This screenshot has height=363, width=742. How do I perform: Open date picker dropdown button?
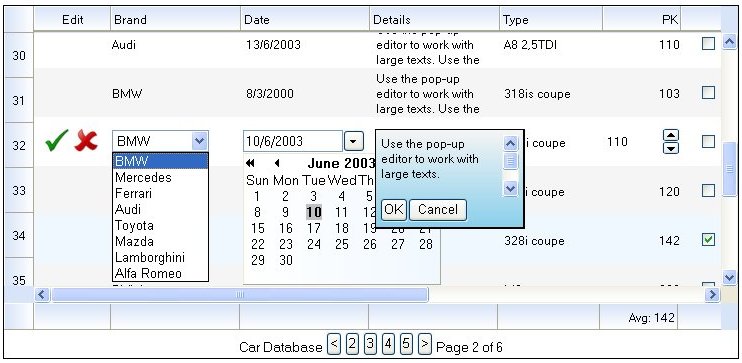353,141
